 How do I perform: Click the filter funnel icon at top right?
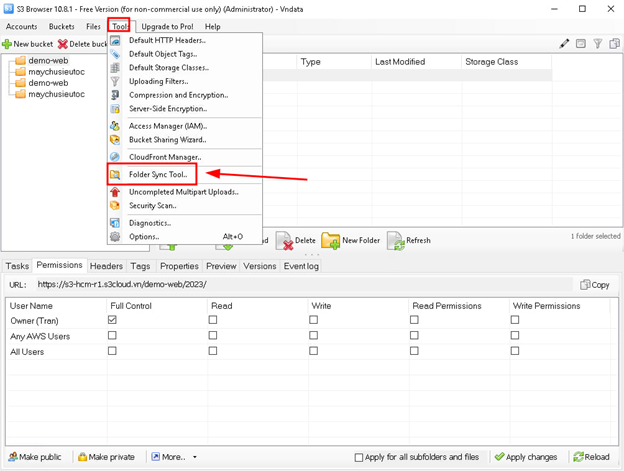pos(598,44)
